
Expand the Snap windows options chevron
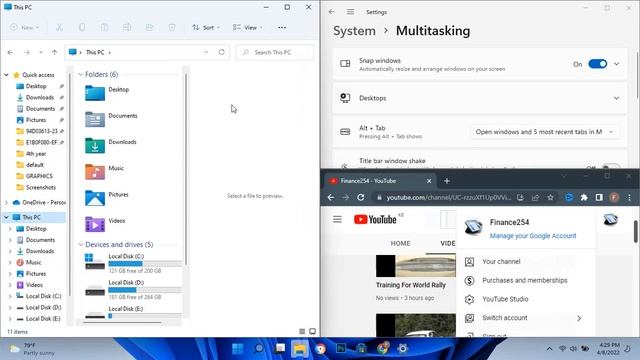coord(616,64)
